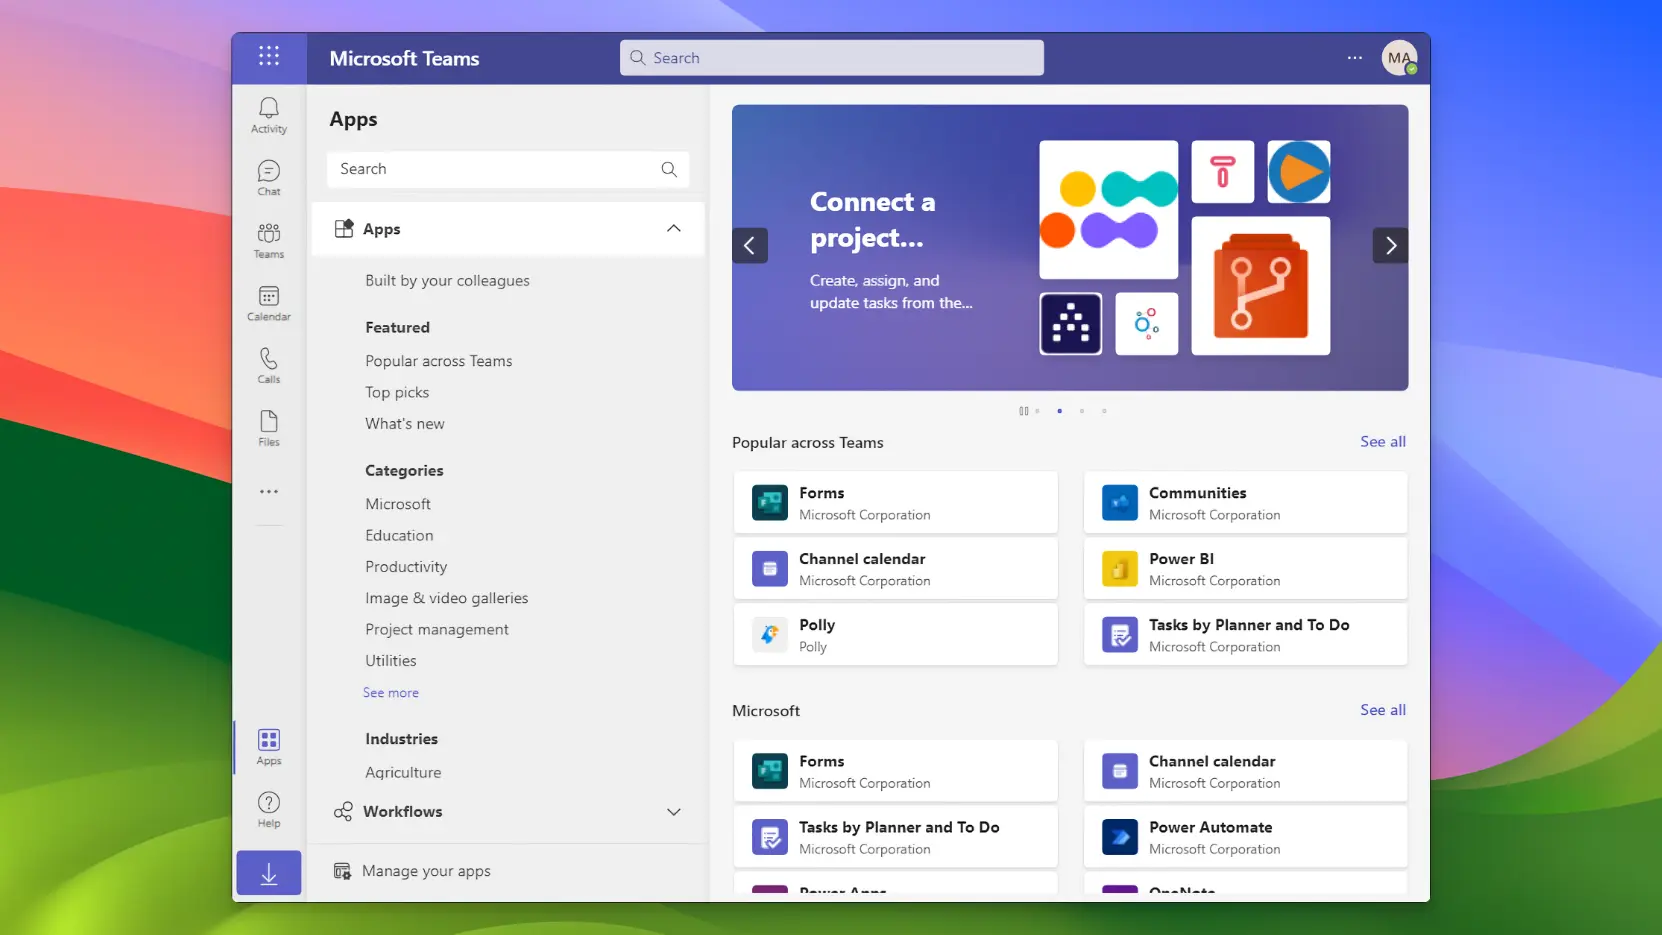
Task: Click the Help icon near the bottom sidebar
Action: tap(268, 806)
